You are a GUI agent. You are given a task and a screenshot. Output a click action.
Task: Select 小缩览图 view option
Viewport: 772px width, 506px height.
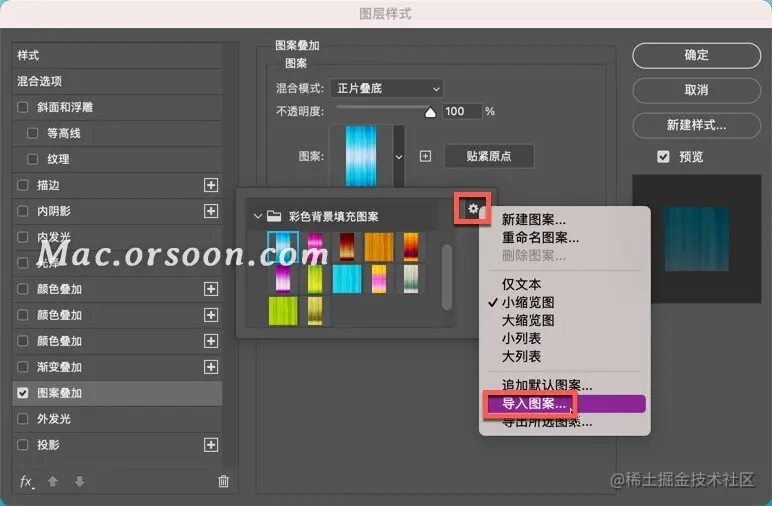tap(528, 302)
